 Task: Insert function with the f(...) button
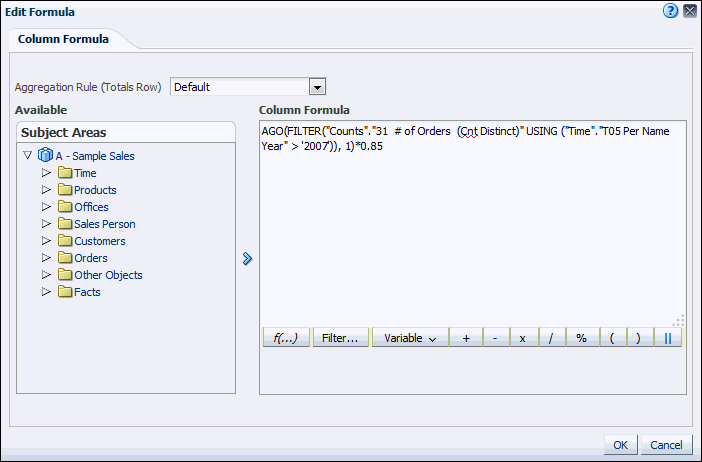pos(286,338)
